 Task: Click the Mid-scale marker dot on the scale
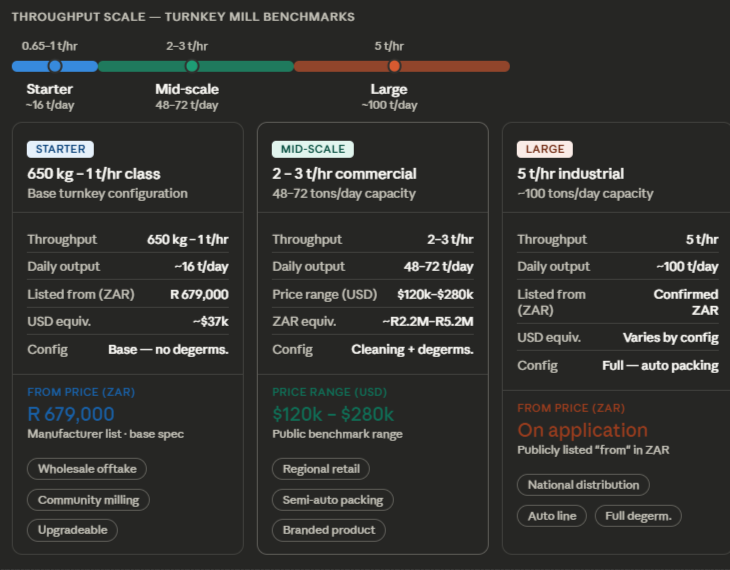(x=192, y=66)
